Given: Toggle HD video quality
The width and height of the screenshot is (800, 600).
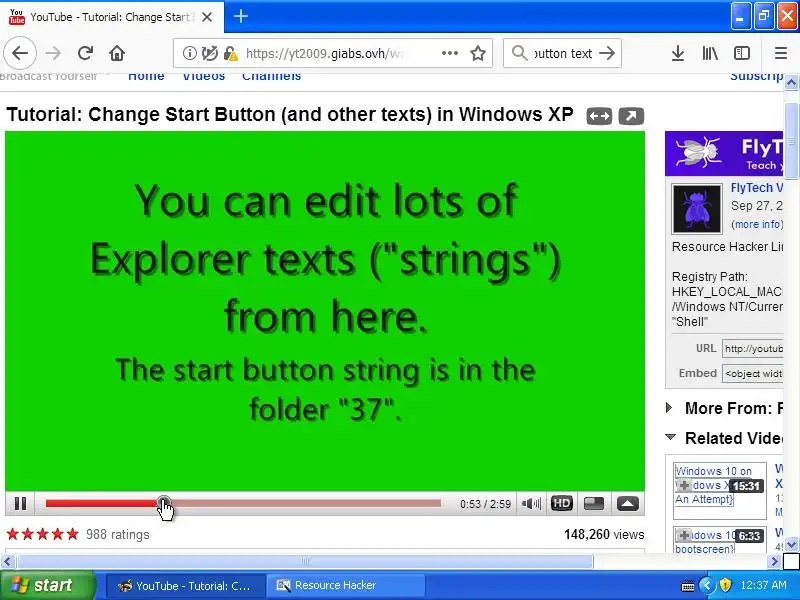Looking at the screenshot, I should click(562, 504).
